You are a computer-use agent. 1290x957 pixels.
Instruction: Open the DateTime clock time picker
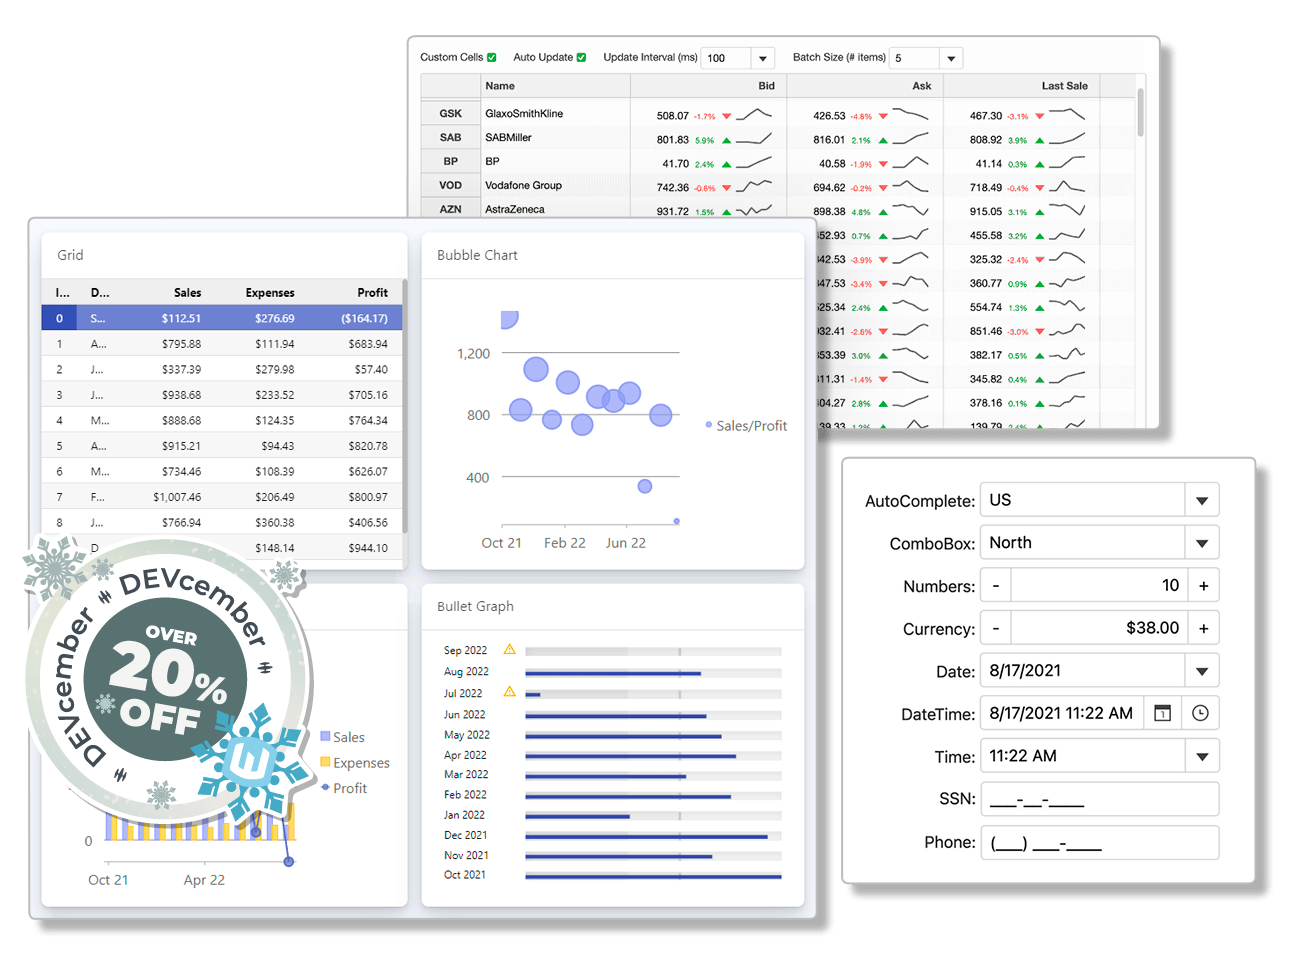coord(1200,713)
